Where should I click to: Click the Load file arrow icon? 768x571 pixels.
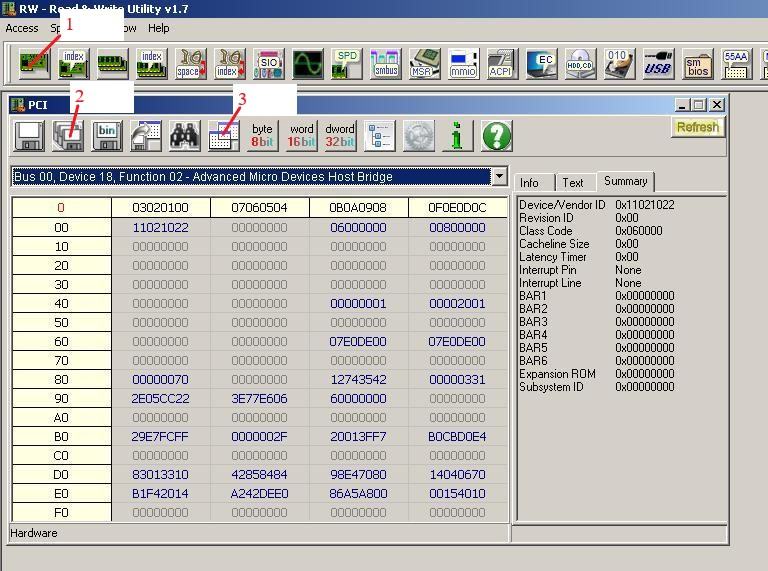146,136
